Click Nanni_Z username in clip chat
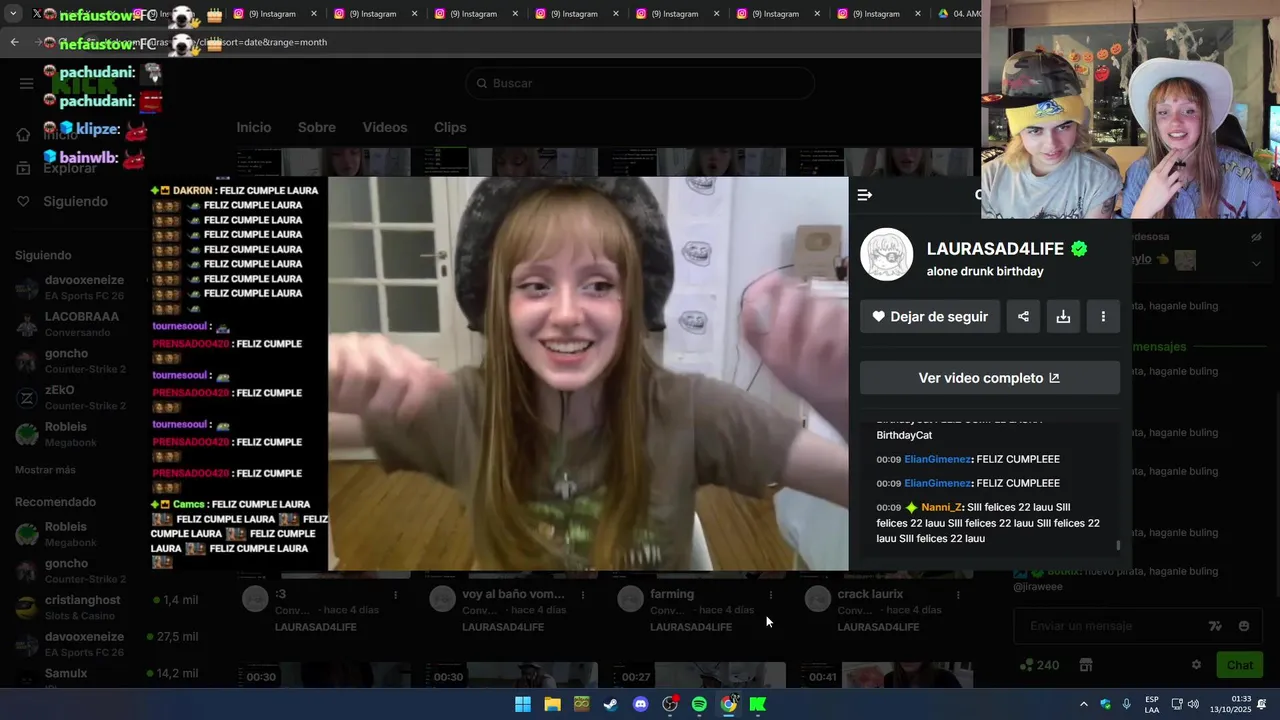The height and width of the screenshot is (720, 1280). pyautogui.click(x=941, y=507)
